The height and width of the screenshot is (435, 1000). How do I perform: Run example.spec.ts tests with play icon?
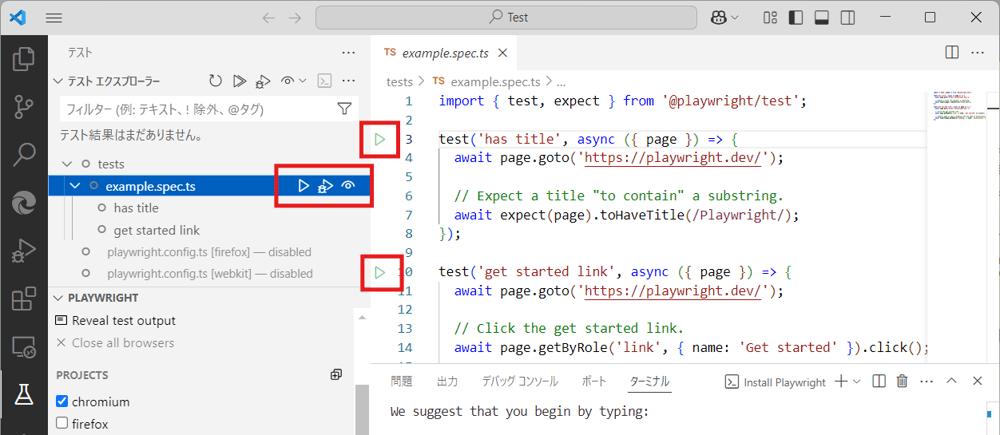(304, 186)
